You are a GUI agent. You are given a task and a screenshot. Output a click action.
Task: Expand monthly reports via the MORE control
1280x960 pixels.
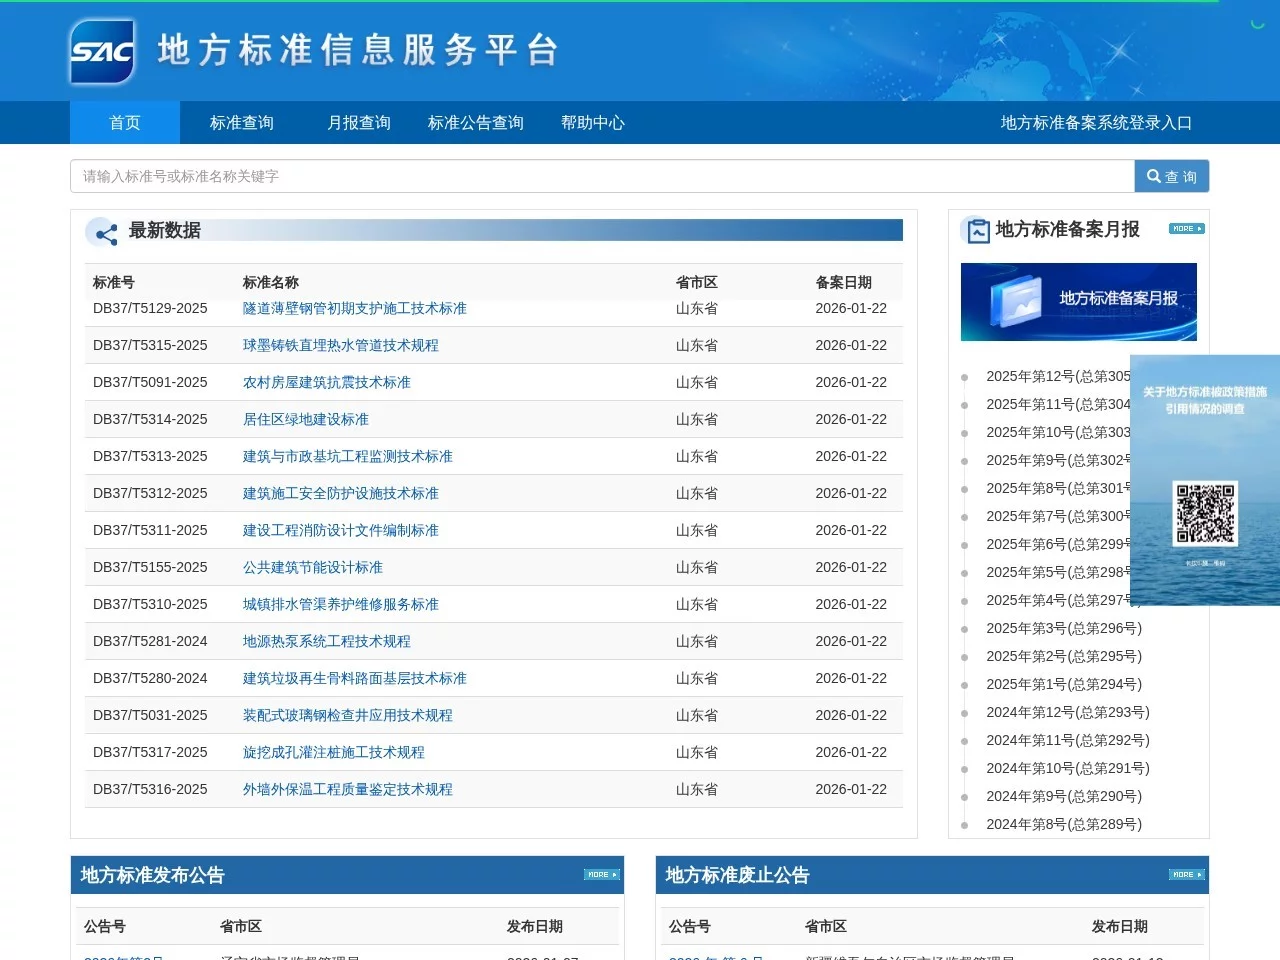pyautogui.click(x=1185, y=228)
